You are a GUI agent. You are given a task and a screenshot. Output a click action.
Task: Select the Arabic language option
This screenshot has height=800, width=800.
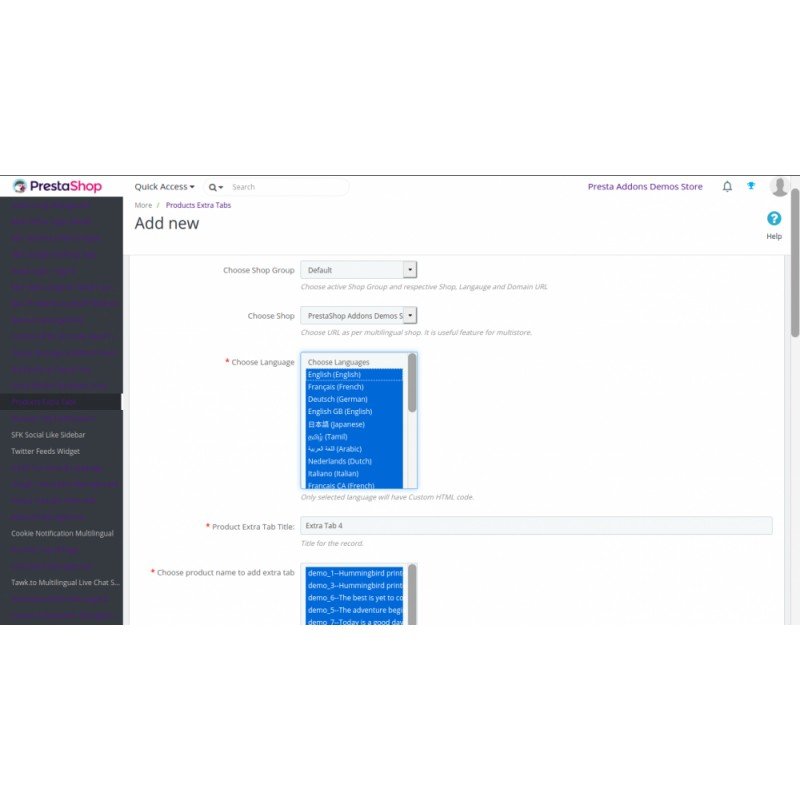pos(354,448)
